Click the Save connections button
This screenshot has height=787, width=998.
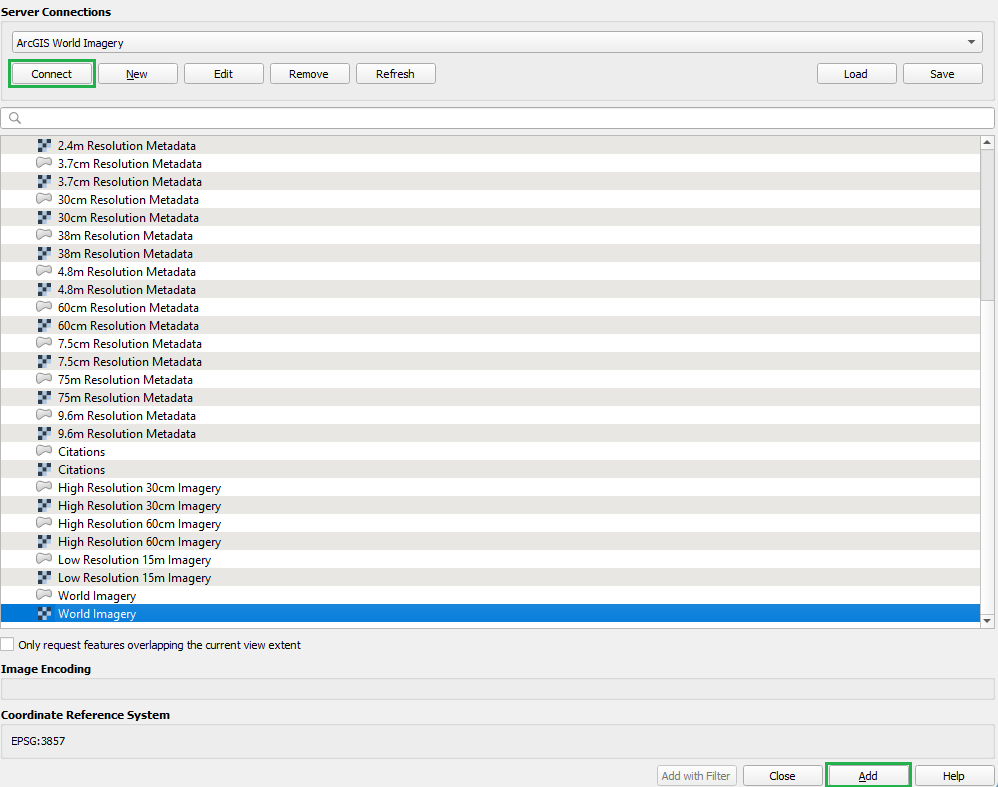(x=942, y=74)
